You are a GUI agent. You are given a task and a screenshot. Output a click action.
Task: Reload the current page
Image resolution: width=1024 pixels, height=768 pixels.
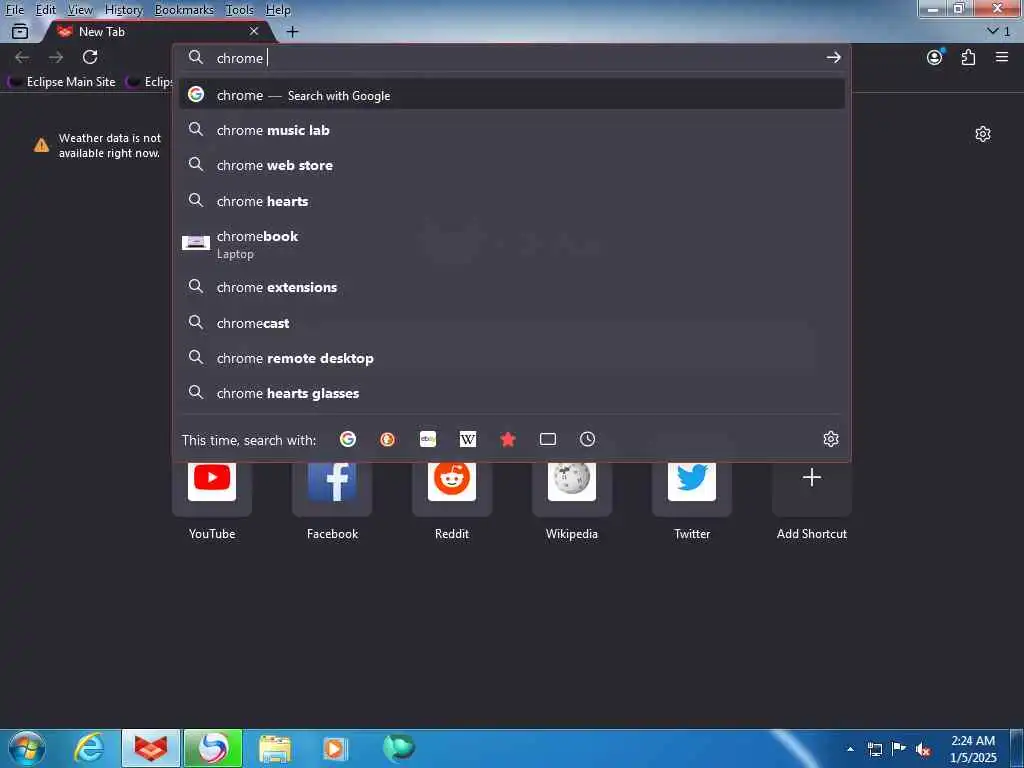[x=90, y=57]
